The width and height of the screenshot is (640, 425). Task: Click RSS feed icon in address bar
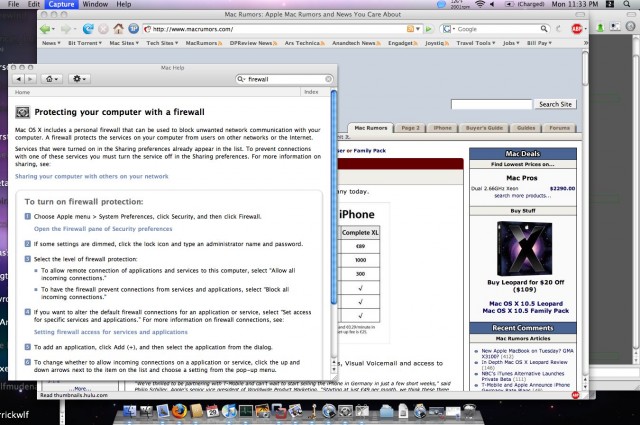click(410, 29)
